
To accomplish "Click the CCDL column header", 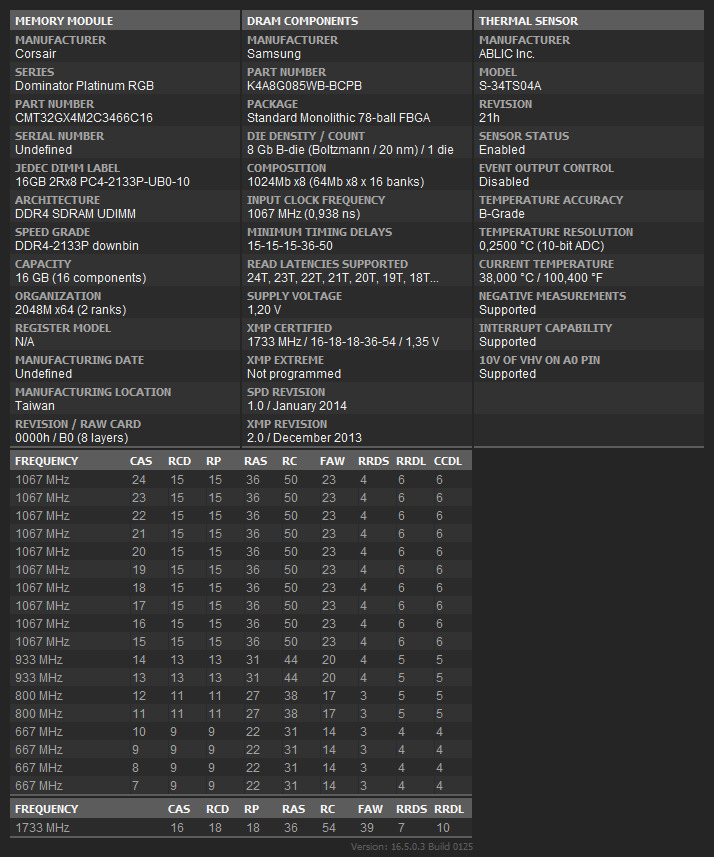I will point(448,461).
